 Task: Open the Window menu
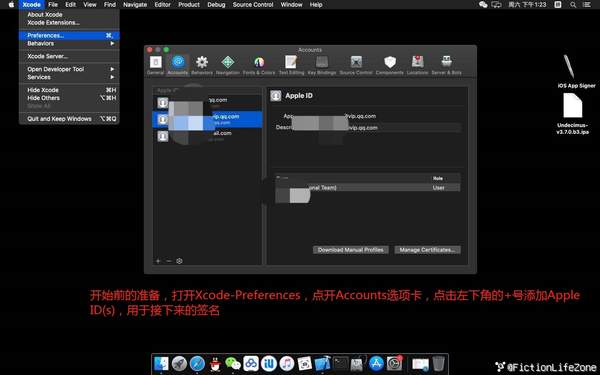tap(291, 5)
